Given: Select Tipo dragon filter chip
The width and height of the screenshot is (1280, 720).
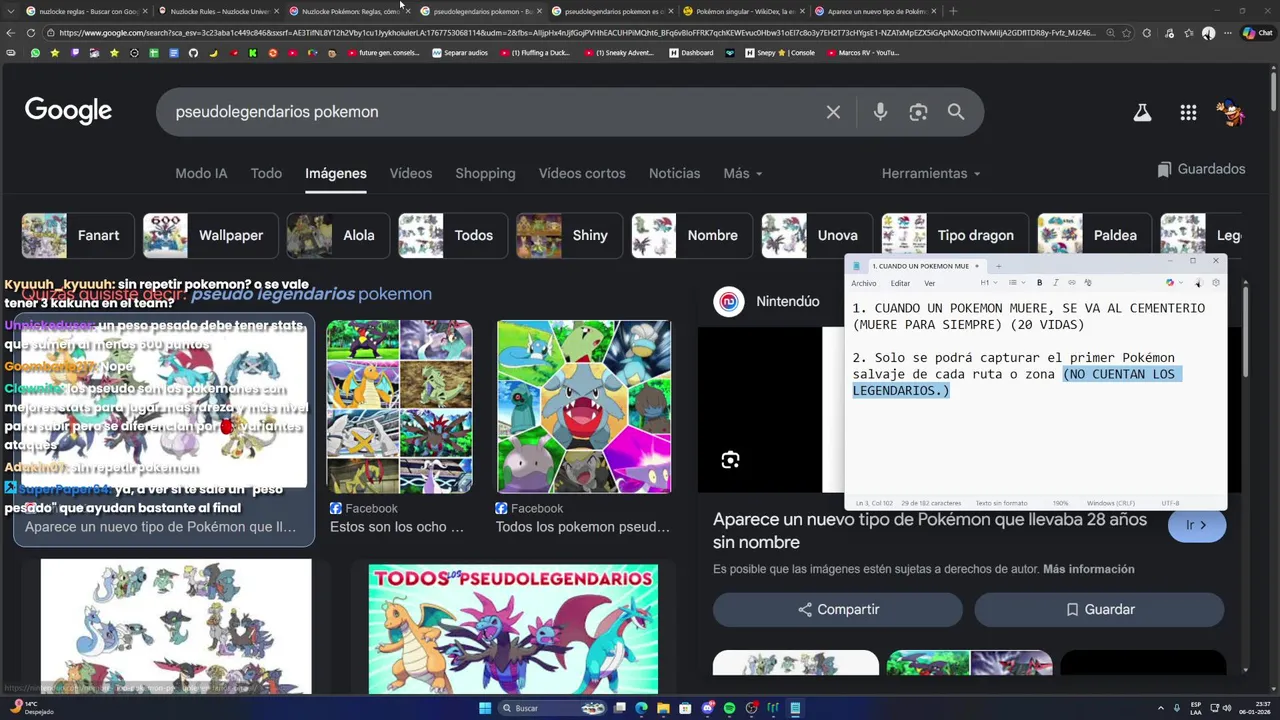Looking at the screenshot, I should (953, 235).
